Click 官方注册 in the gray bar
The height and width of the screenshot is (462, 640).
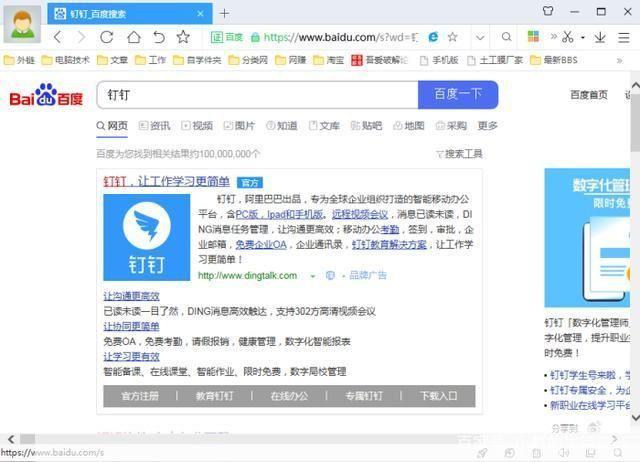[x=140, y=396]
